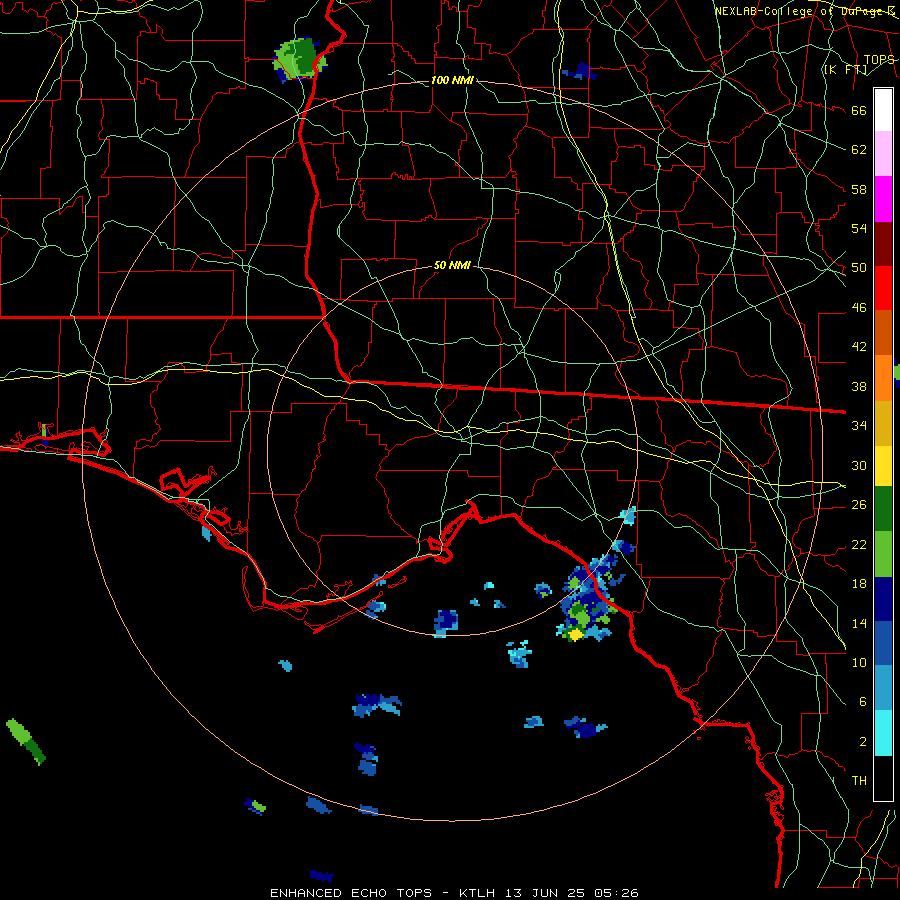Click the 'KTLH' radar site identifier
Viewport: 900px width, 900px height.
tap(477, 893)
